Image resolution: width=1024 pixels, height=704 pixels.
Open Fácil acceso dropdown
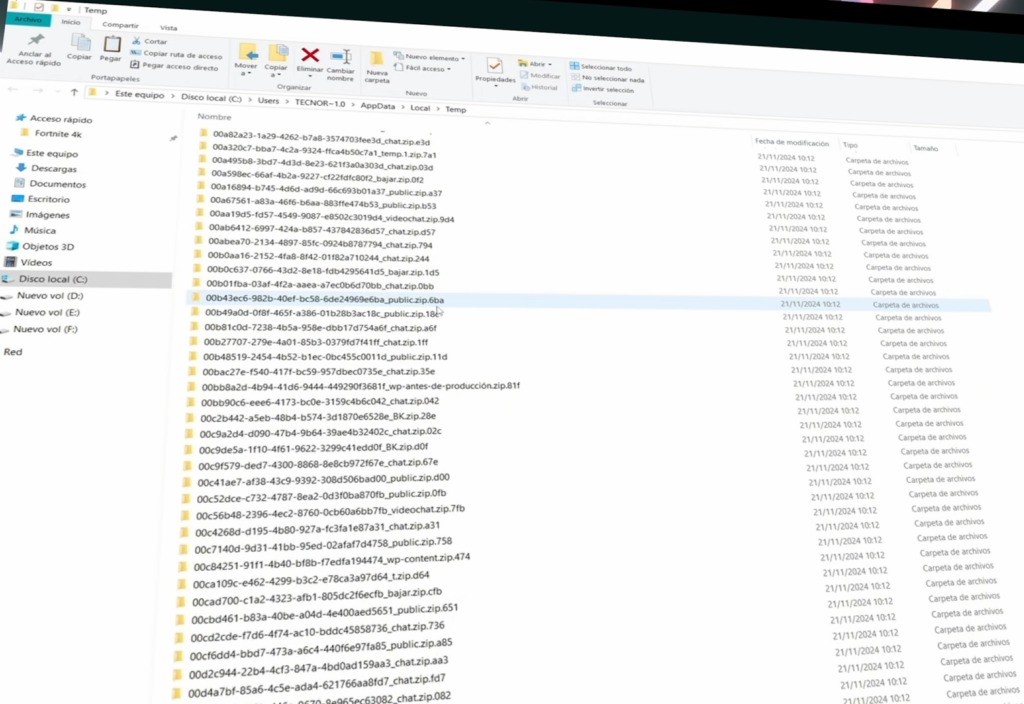coord(423,68)
